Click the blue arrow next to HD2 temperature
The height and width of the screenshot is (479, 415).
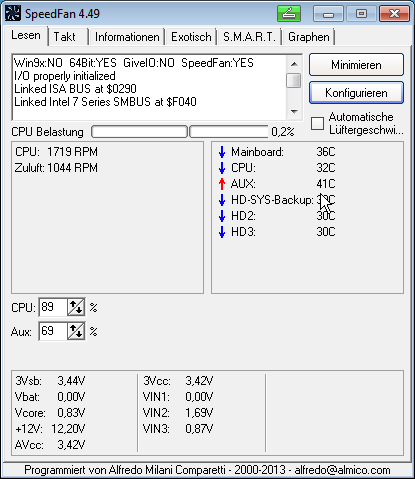pyautogui.click(x=222, y=216)
